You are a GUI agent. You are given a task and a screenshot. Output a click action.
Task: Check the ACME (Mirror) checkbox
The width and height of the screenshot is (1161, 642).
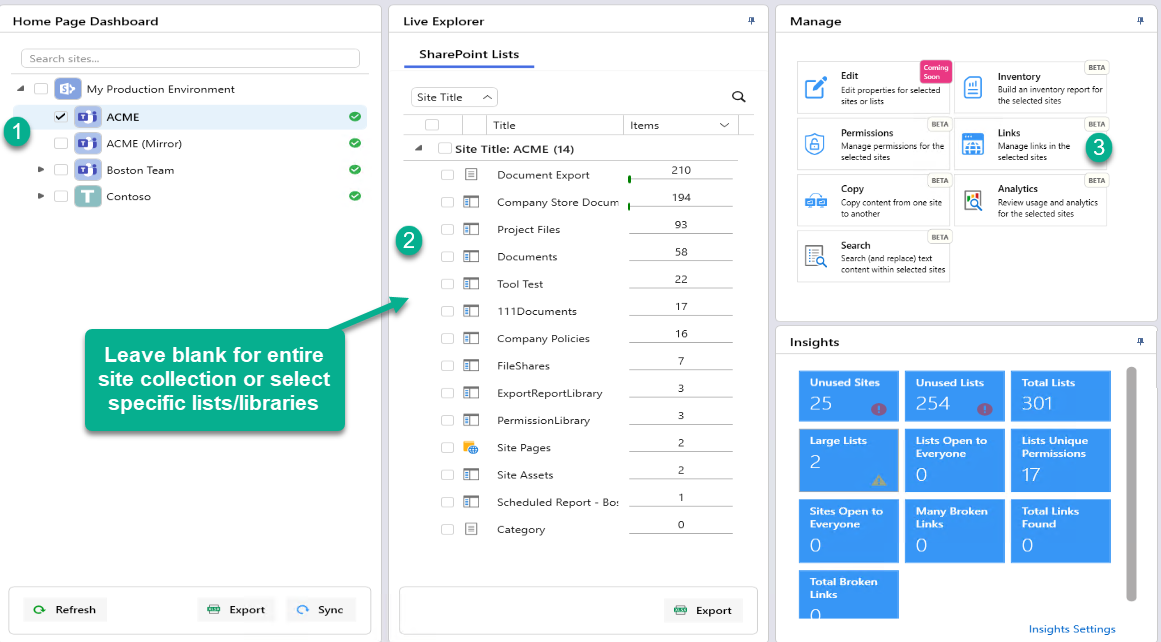coord(61,143)
